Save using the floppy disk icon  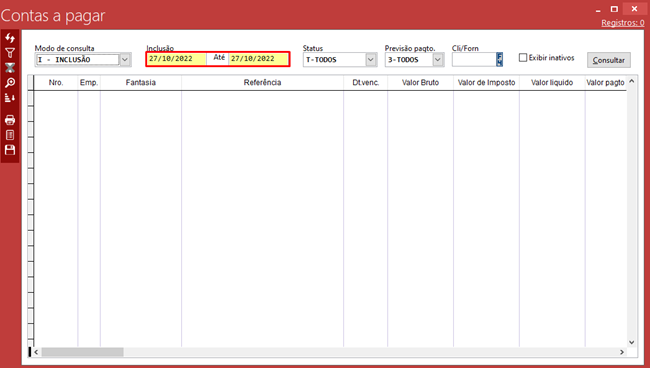[10, 150]
